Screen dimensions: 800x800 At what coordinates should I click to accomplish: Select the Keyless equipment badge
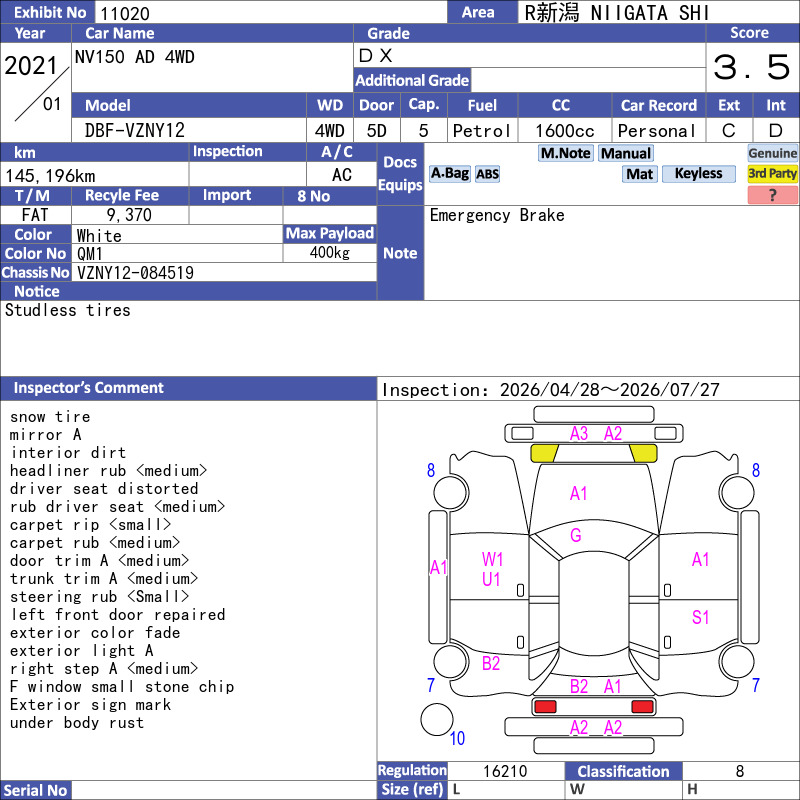pyautogui.click(x=698, y=173)
